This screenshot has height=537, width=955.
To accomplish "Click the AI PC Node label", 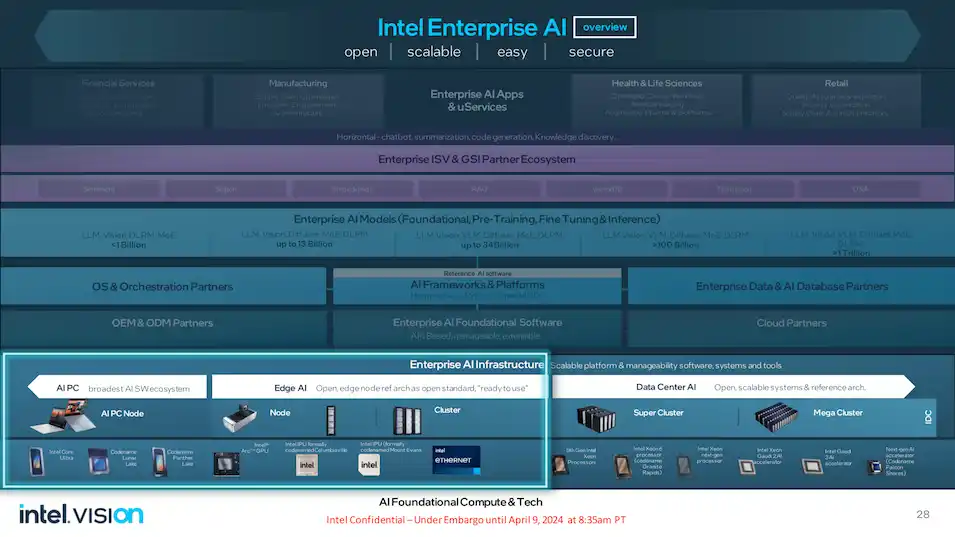I will coord(122,413).
